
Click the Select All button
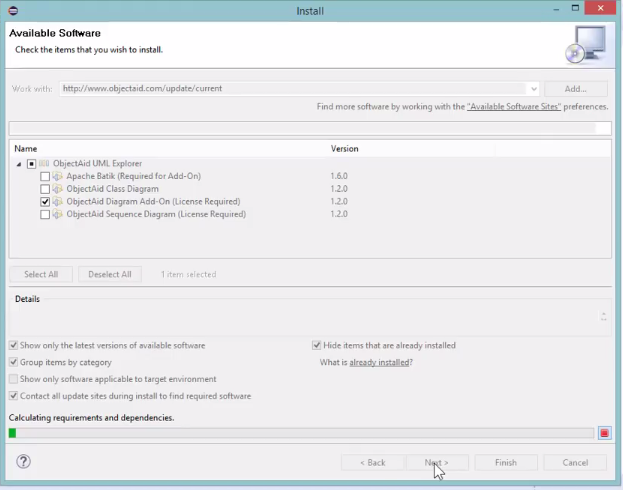(x=41, y=274)
